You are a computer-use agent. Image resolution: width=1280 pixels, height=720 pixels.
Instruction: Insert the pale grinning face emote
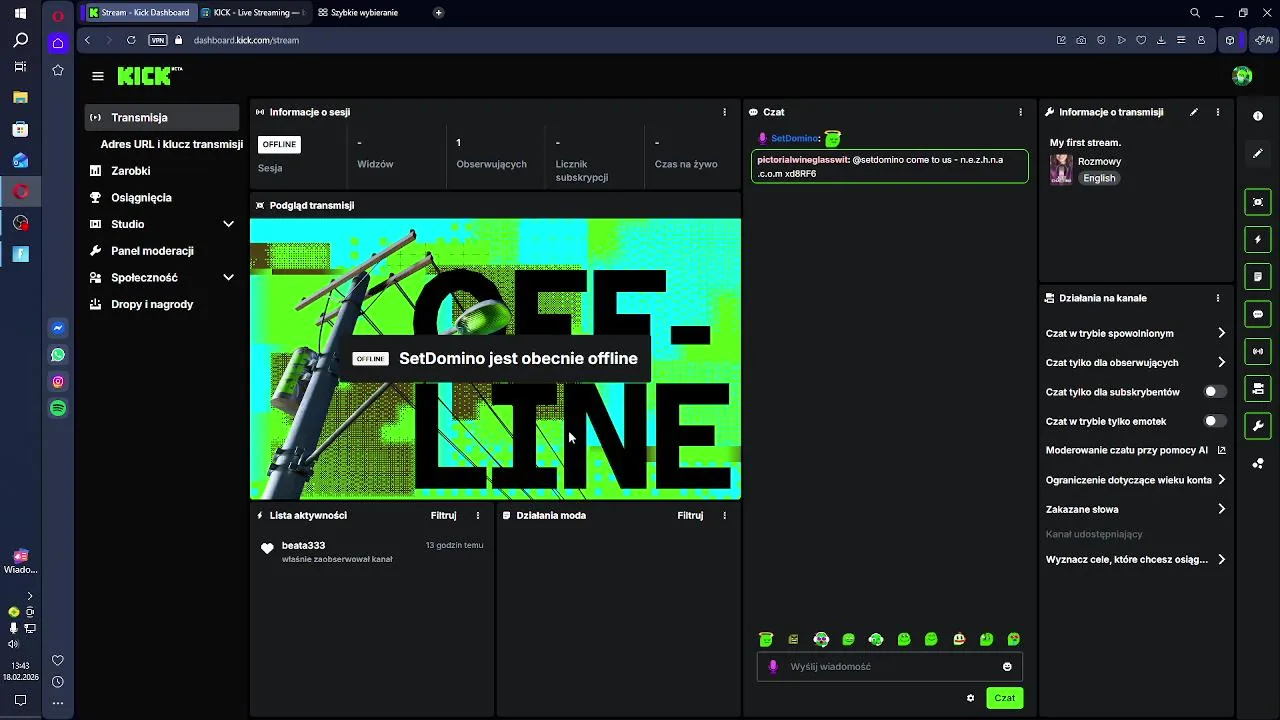pos(959,639)
